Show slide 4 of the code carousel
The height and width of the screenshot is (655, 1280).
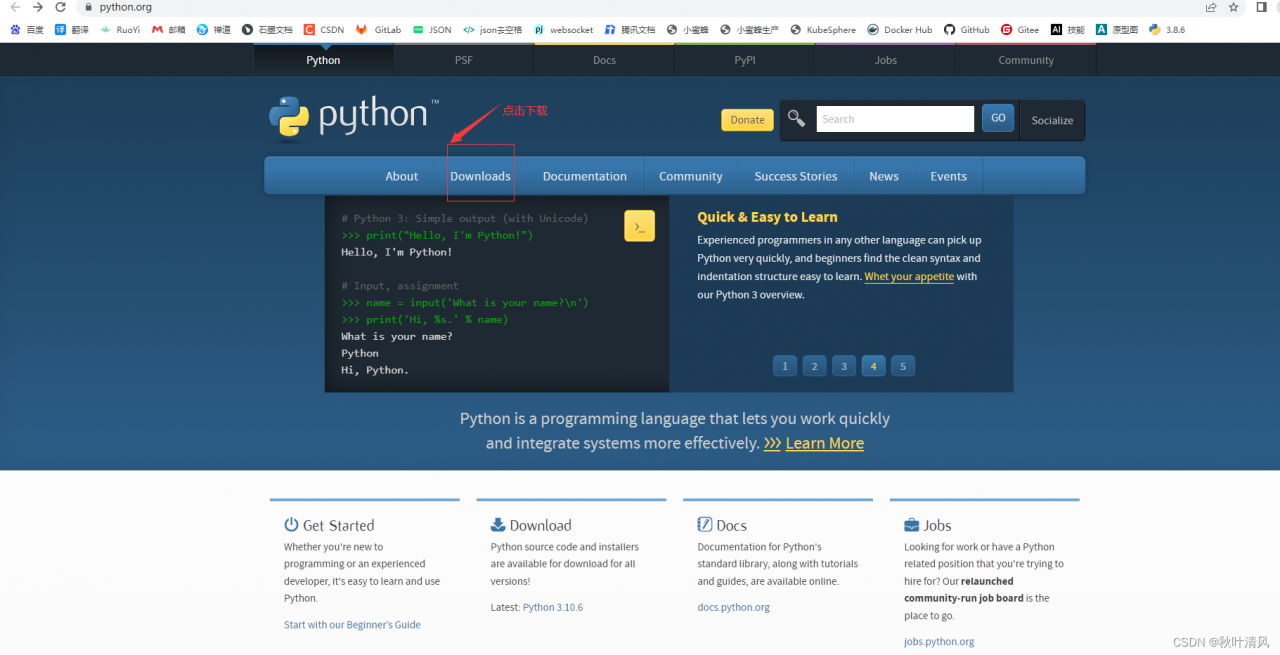point(873,366)
